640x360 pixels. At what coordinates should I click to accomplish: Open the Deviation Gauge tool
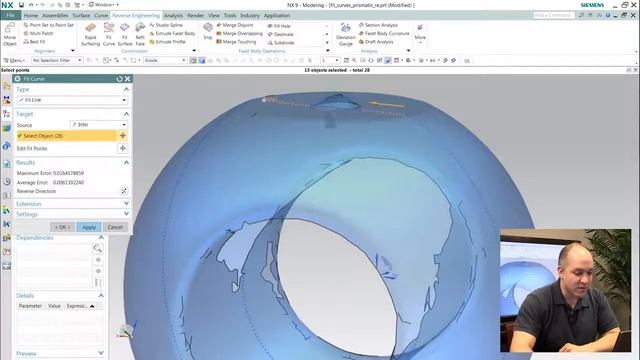pos(345,34)
